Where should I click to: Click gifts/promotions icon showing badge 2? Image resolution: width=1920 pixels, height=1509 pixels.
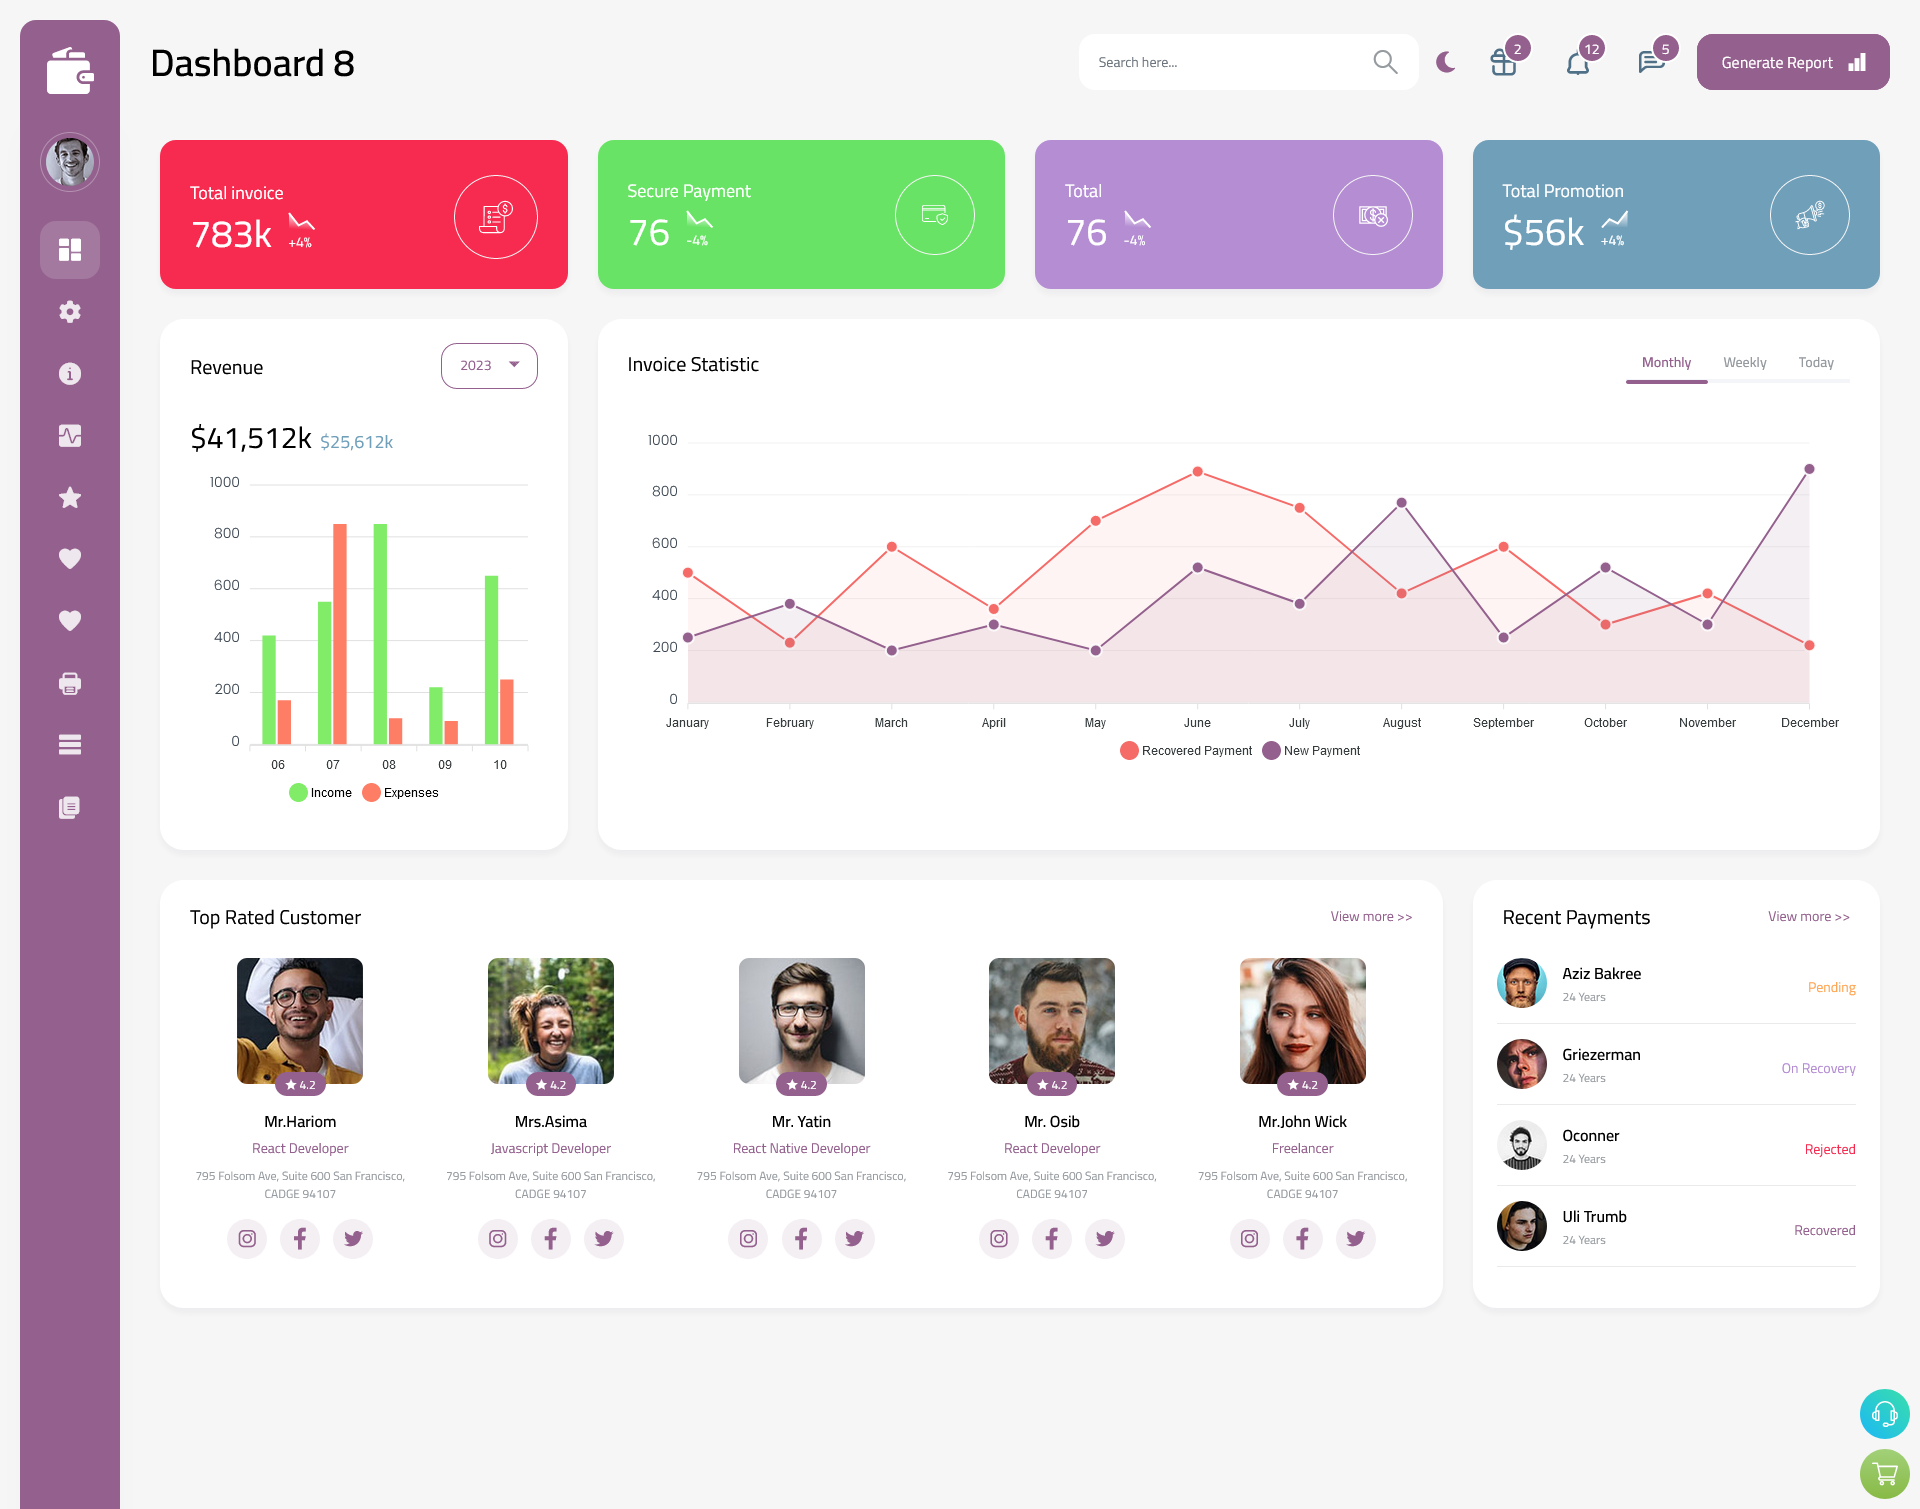click(x=1504, y=62)
